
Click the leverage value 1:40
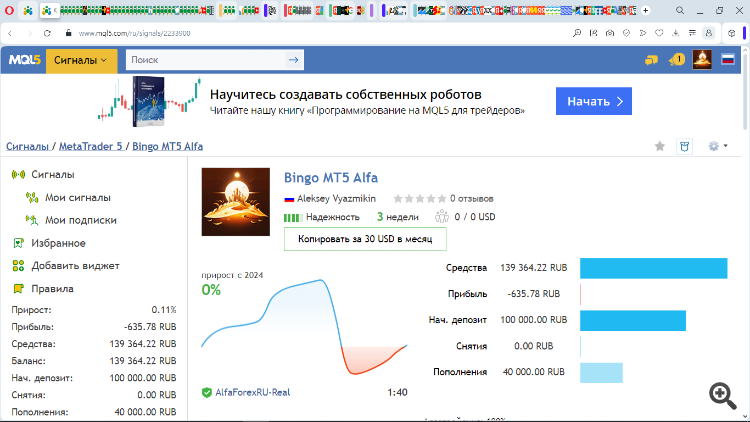pyautogui.click(x=397, y=392)
